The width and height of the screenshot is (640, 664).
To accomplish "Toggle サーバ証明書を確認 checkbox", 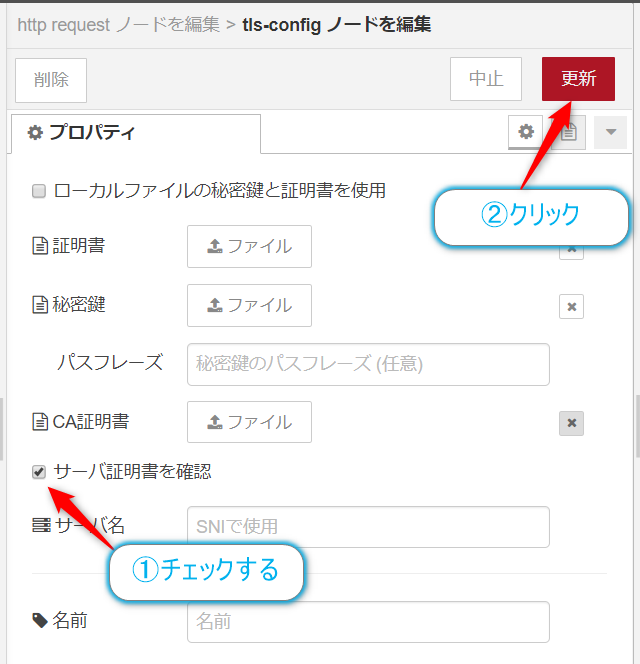I will click(39, 472).
